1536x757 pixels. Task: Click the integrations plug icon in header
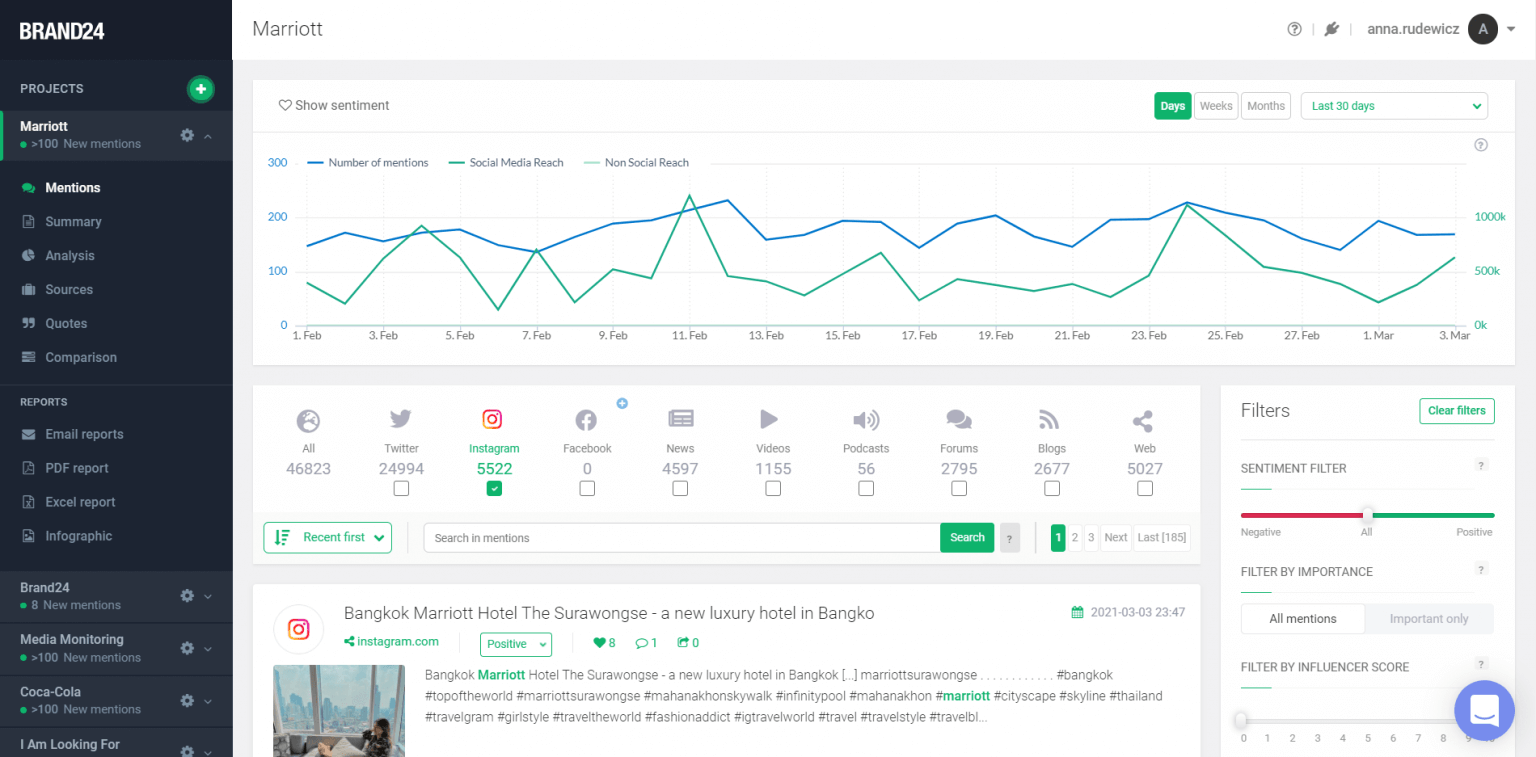point(1331,29)
